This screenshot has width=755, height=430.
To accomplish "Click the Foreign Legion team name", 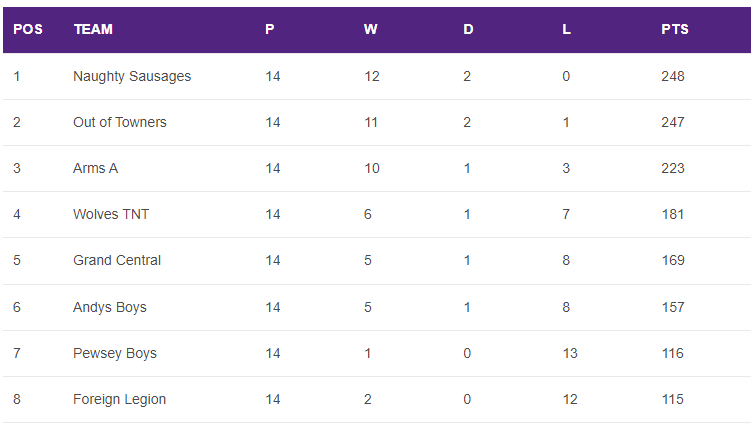I will coord(120,399).
